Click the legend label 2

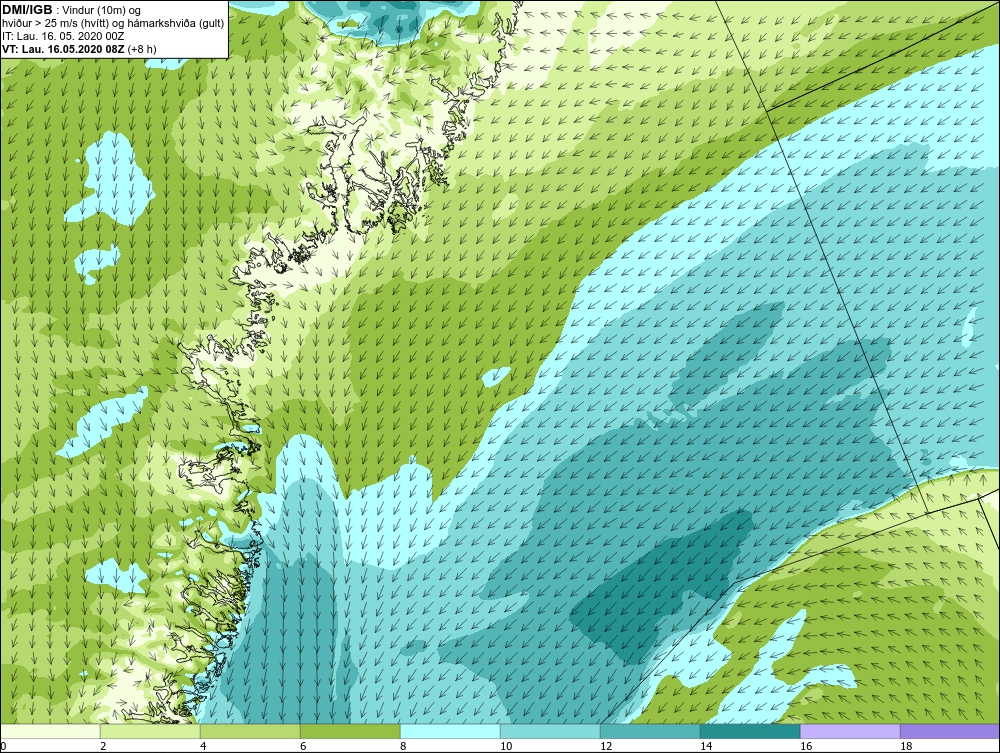click(x=103, y=746)
